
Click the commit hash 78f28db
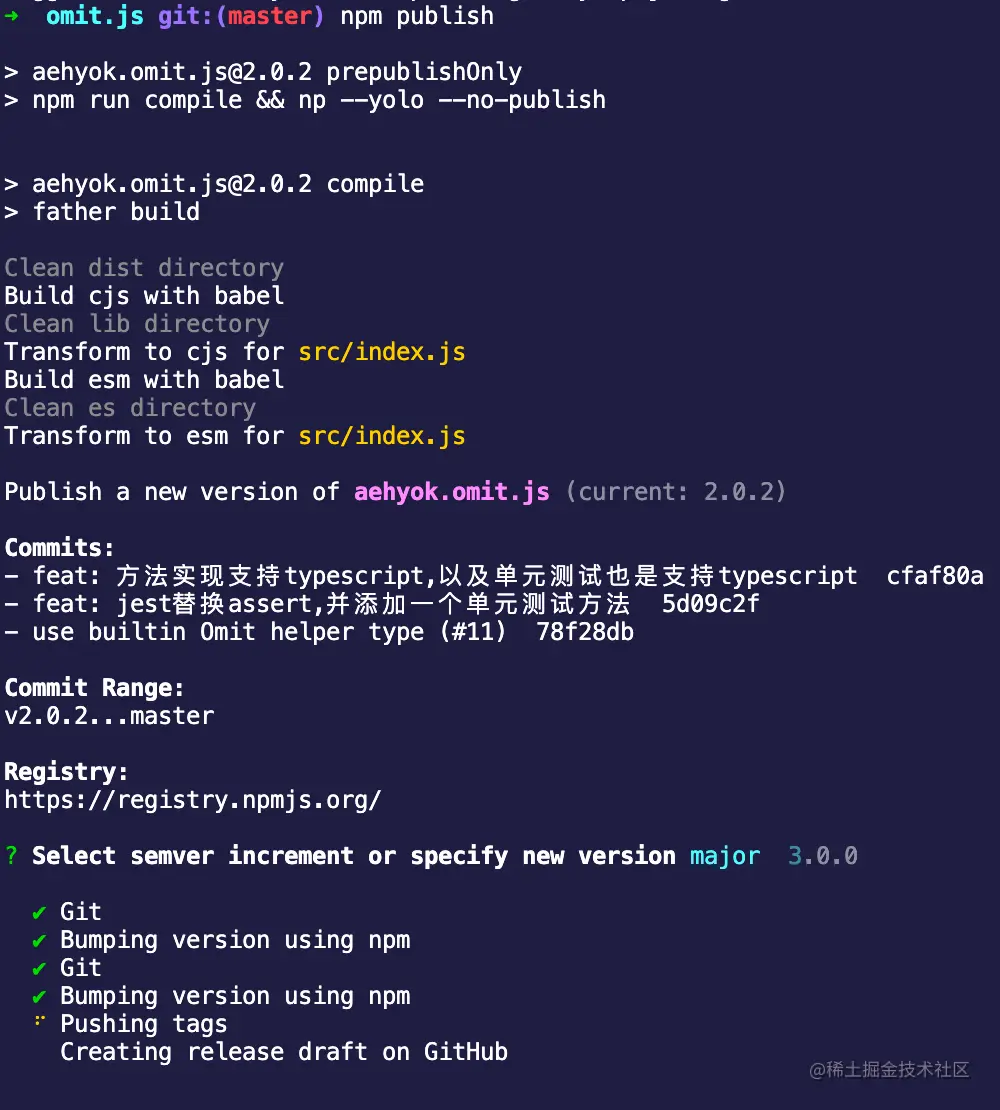click(585, 632)
